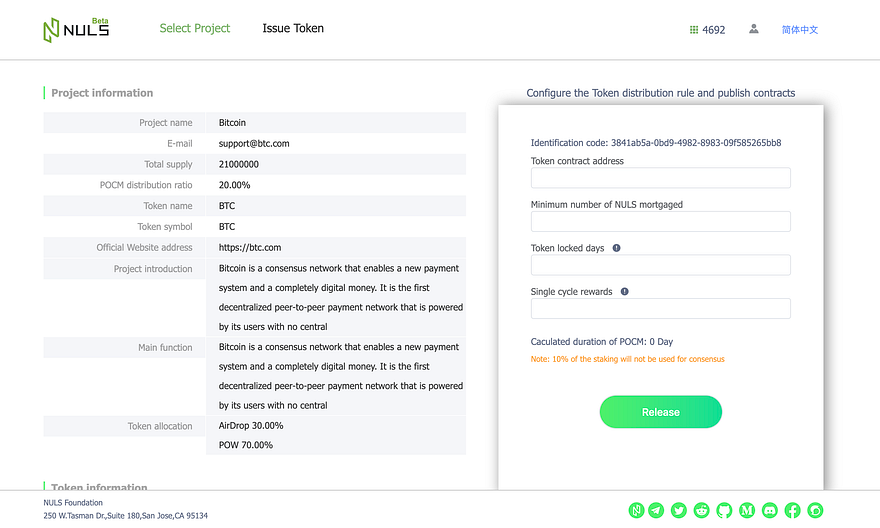Click the info icon beside Single cycle rewards

pyautogui.click(x=625, y=292)
